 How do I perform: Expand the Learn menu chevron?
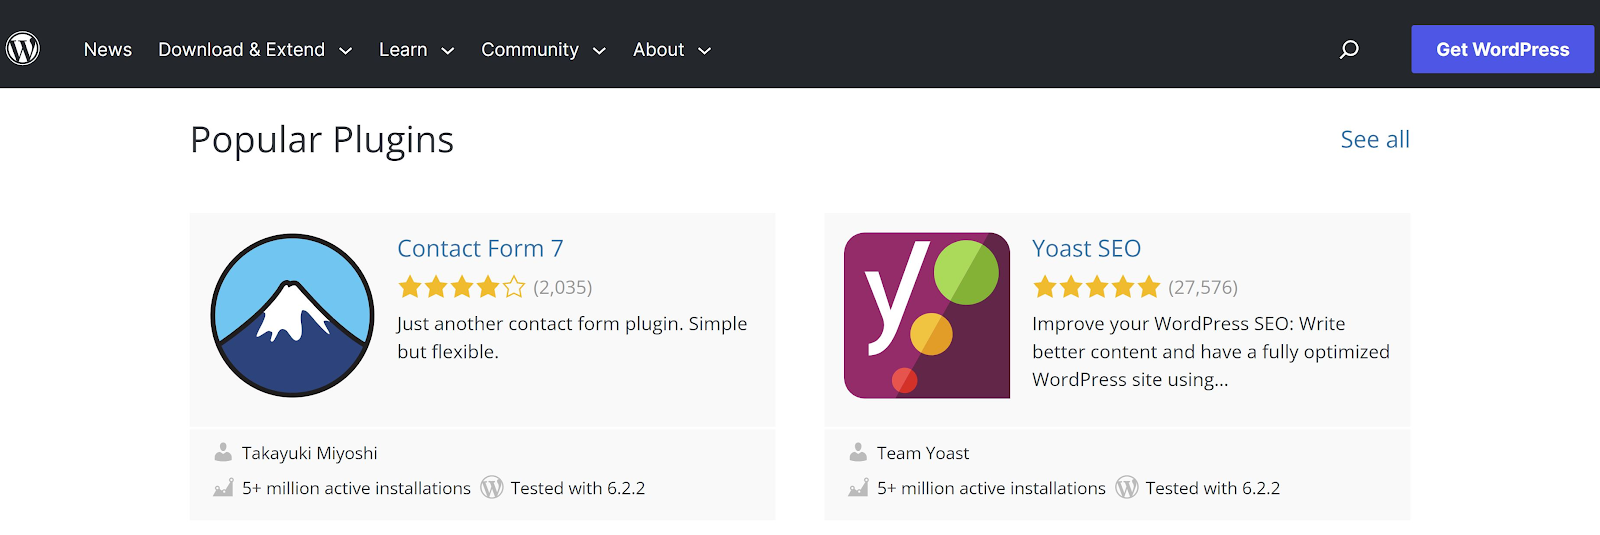(447, 51)
